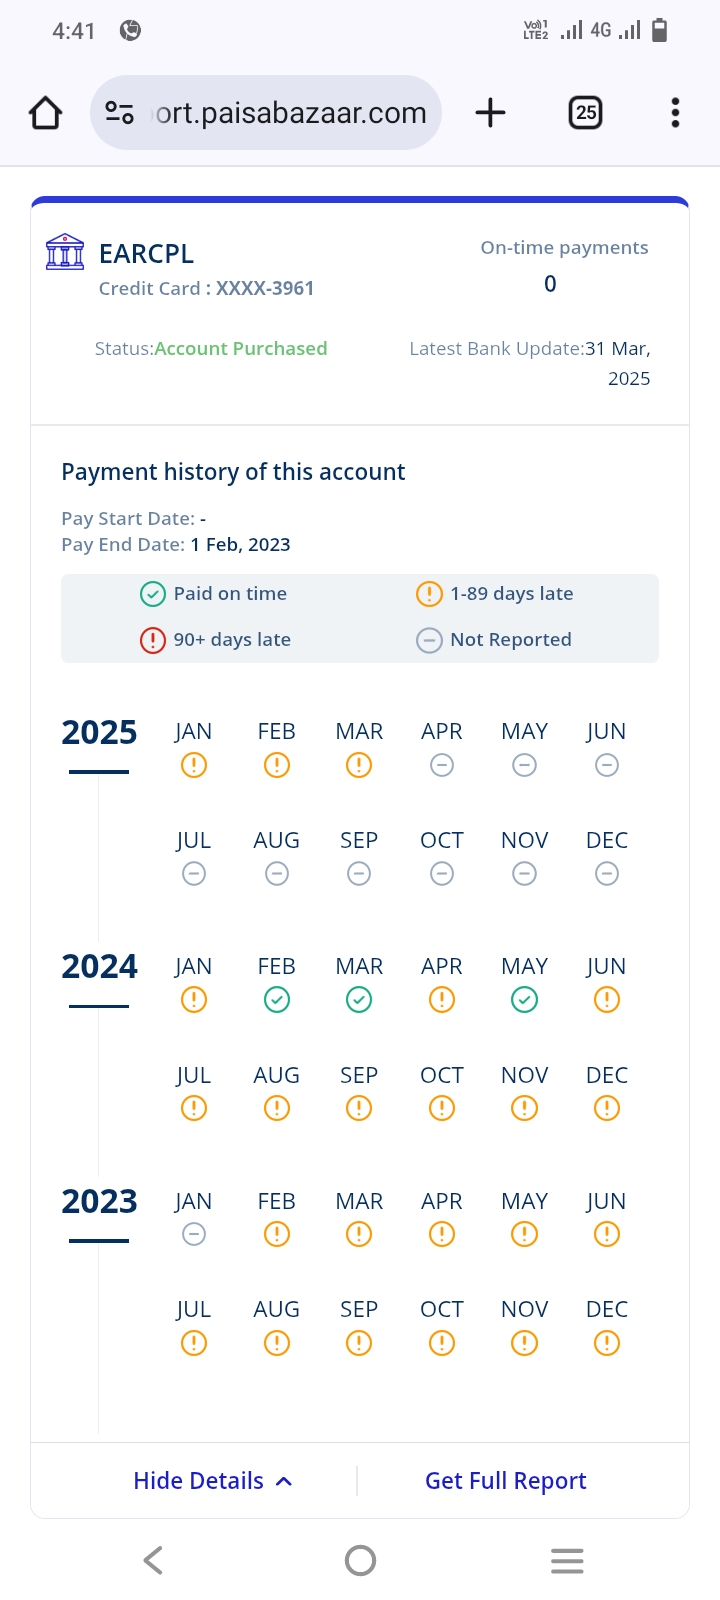The width and height of the screenshot is (720, 1600).
Task: Tap the January 2023 not-reported icon
Action: coord(194,1235)
